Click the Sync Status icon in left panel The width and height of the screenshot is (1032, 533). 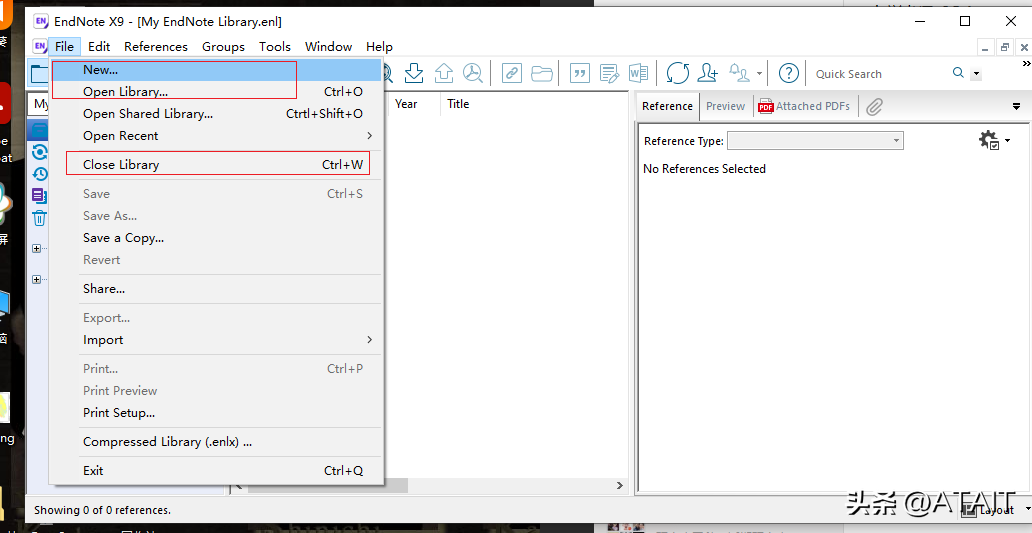39,152
